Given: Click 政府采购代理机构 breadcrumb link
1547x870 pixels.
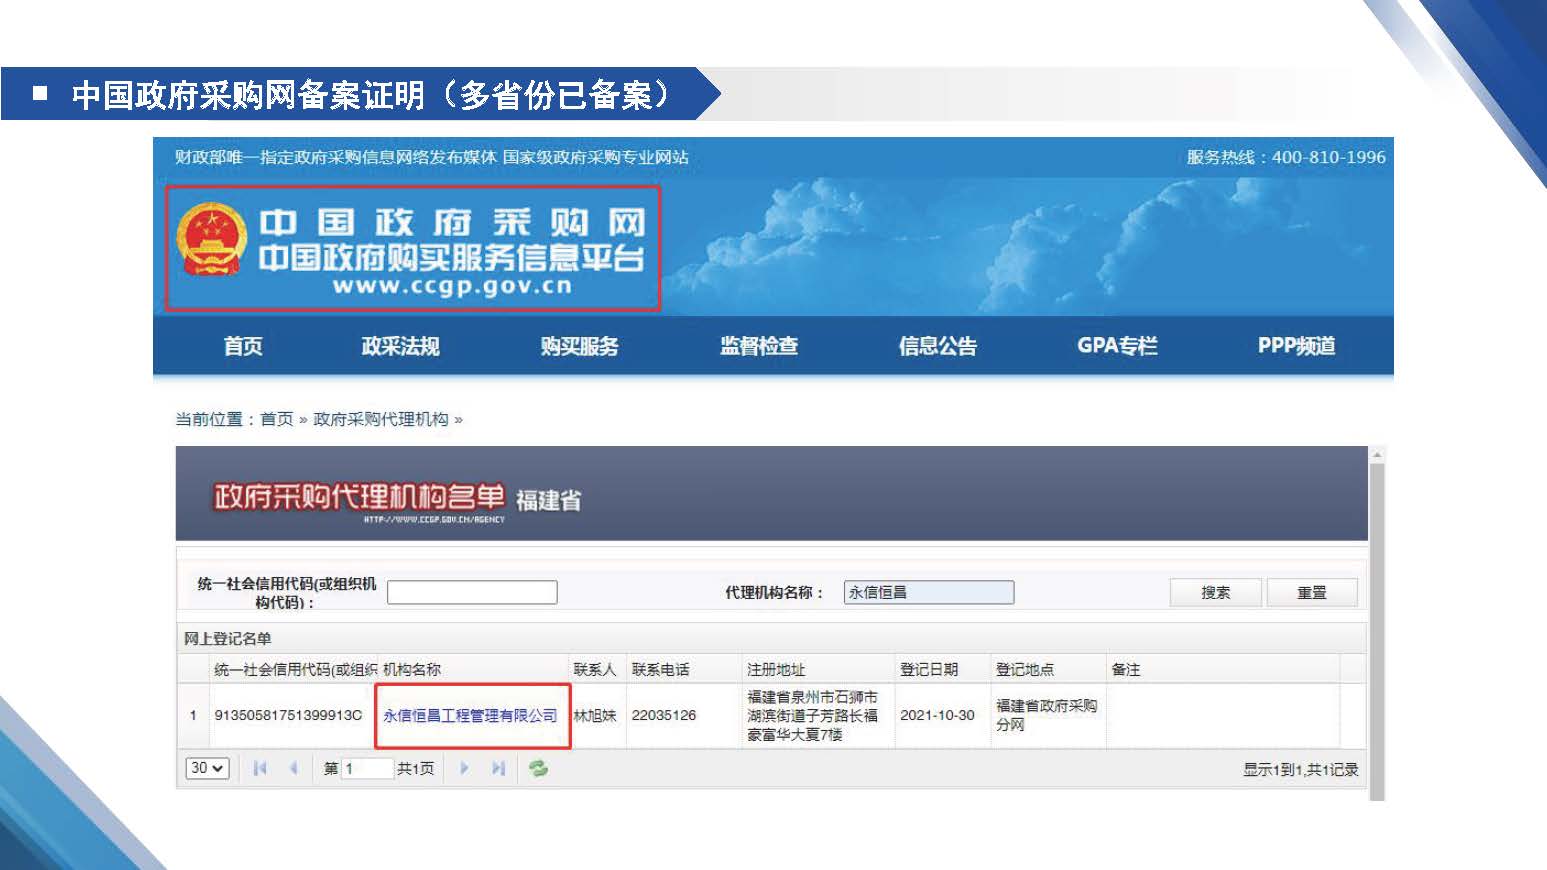Looking at the screenshot, I should (x=381, y=419).
